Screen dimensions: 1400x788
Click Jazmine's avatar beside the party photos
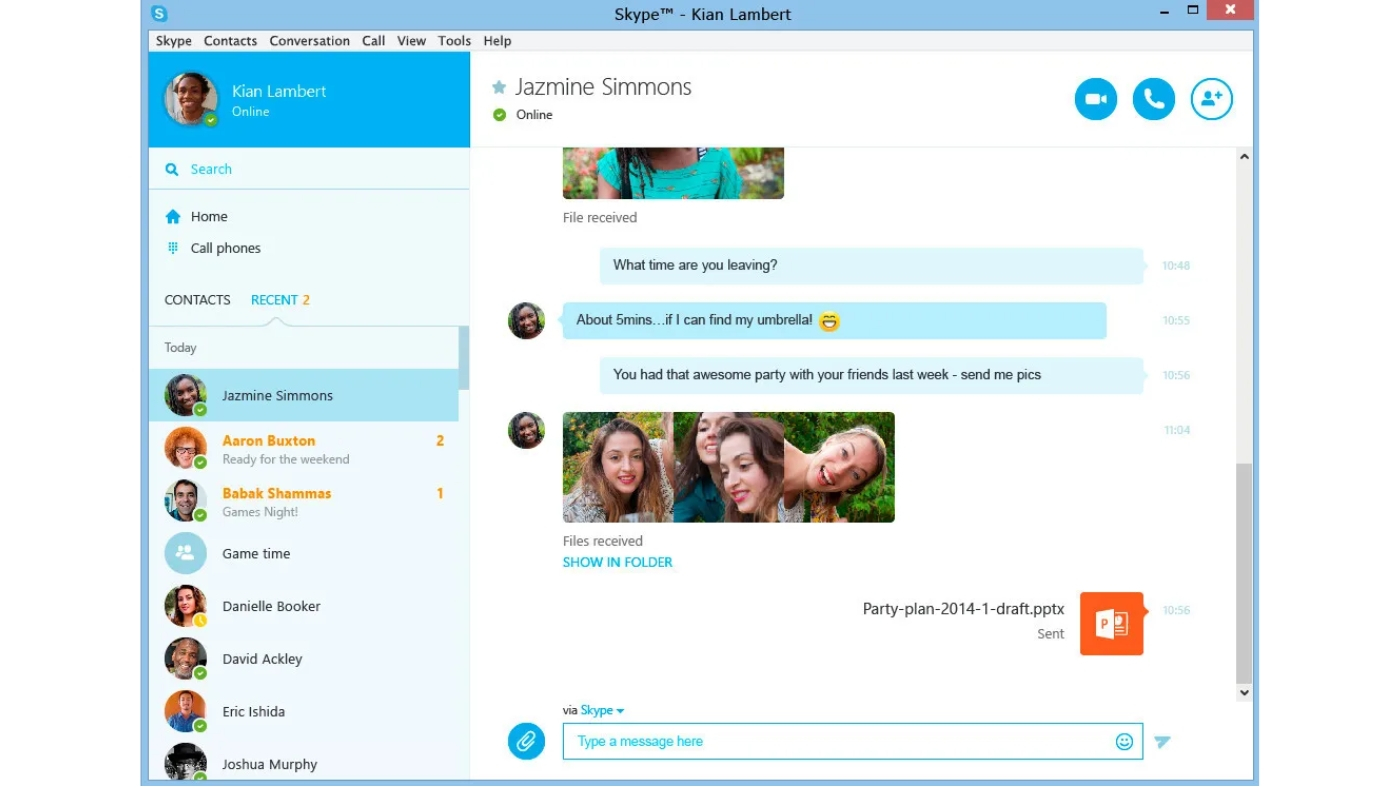pos(526,430)
